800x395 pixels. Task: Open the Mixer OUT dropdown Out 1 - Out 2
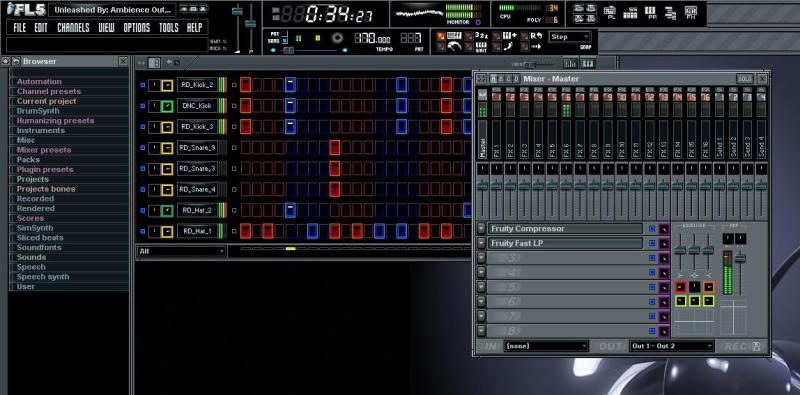pyautogui.click(x=671, y=346)
